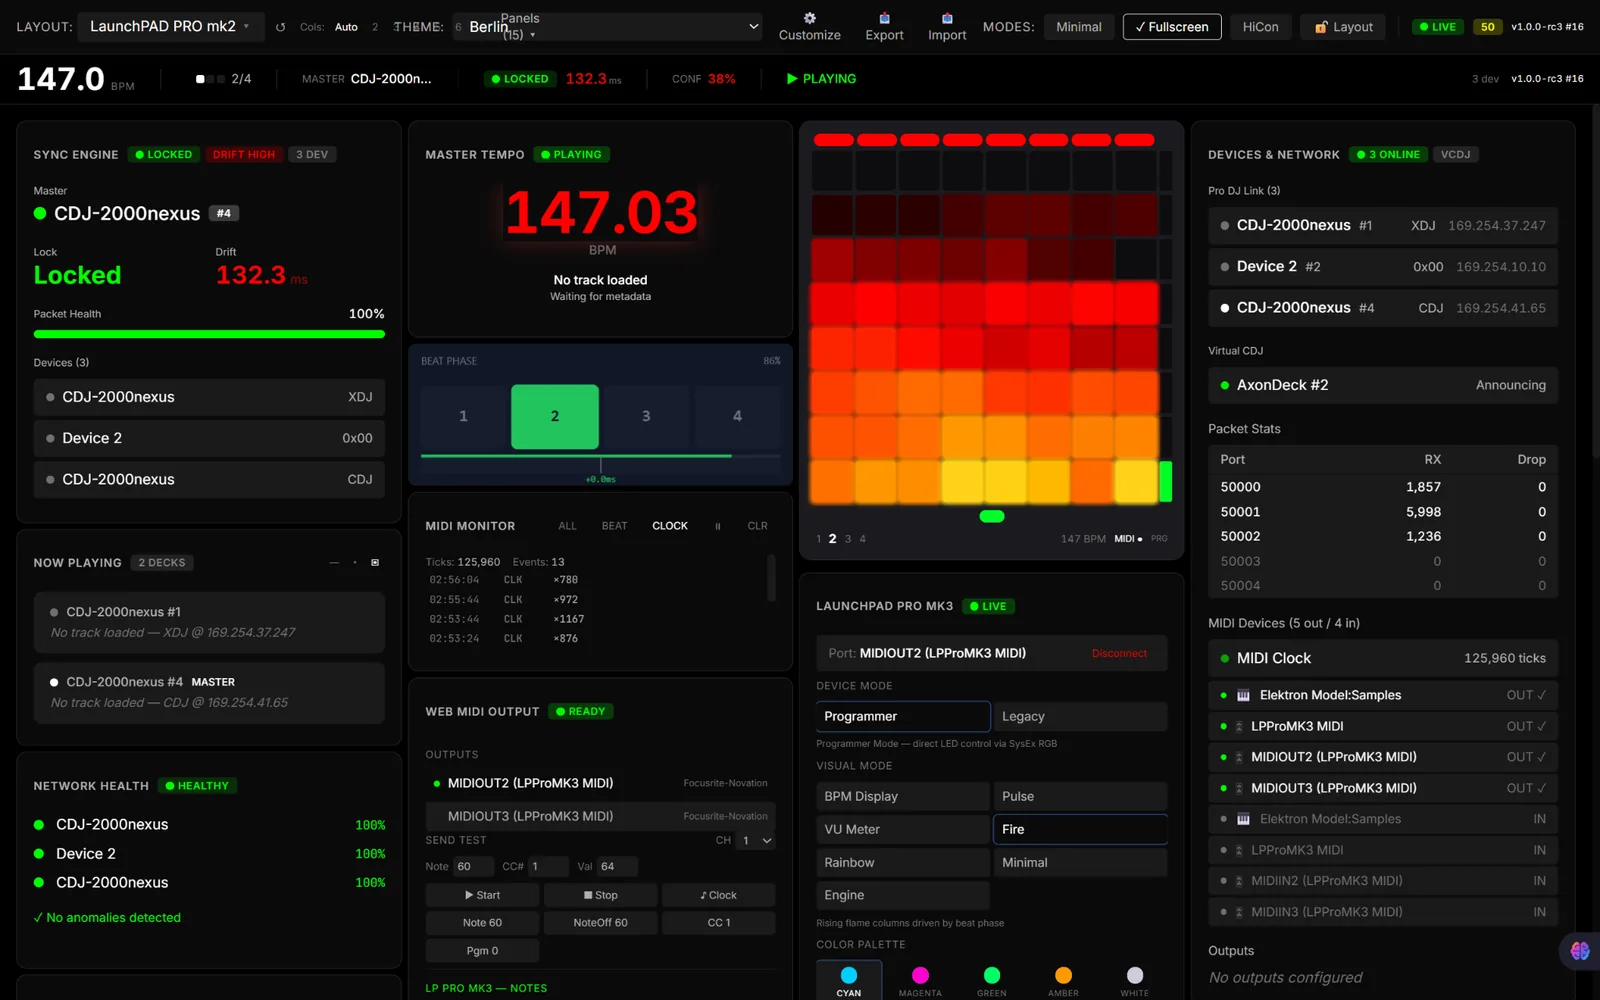Open the Panels (15) dropdown arrow

pos(532,35)
